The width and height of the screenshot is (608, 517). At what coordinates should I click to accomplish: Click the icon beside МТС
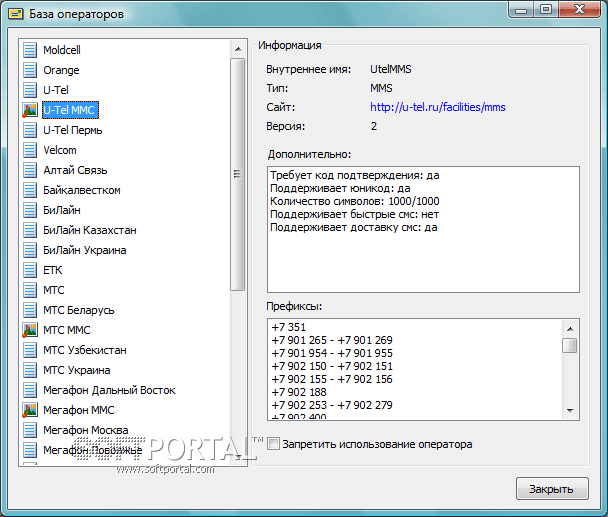30,290
